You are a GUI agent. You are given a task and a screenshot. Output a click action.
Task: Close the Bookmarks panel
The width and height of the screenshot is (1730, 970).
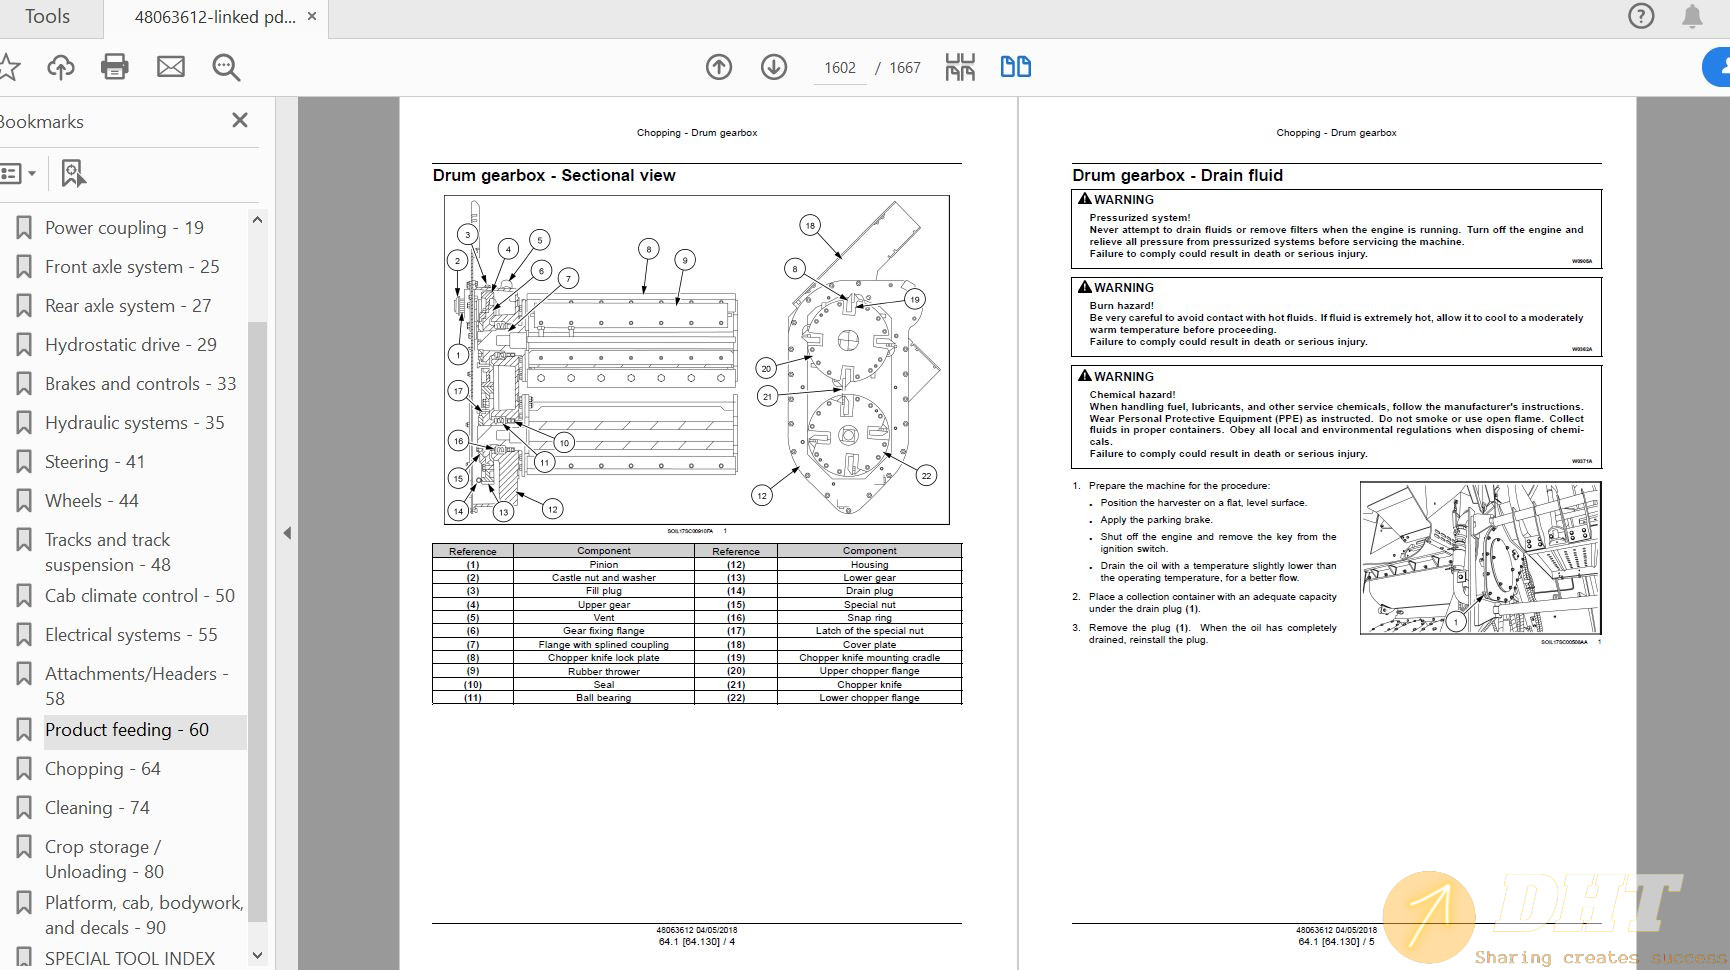(239, 120)
